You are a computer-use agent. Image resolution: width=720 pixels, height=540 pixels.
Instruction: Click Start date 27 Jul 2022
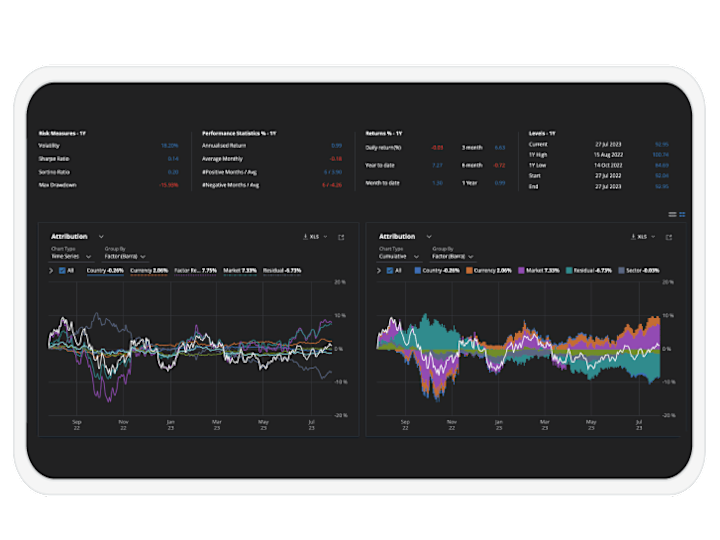click(608, 176)
